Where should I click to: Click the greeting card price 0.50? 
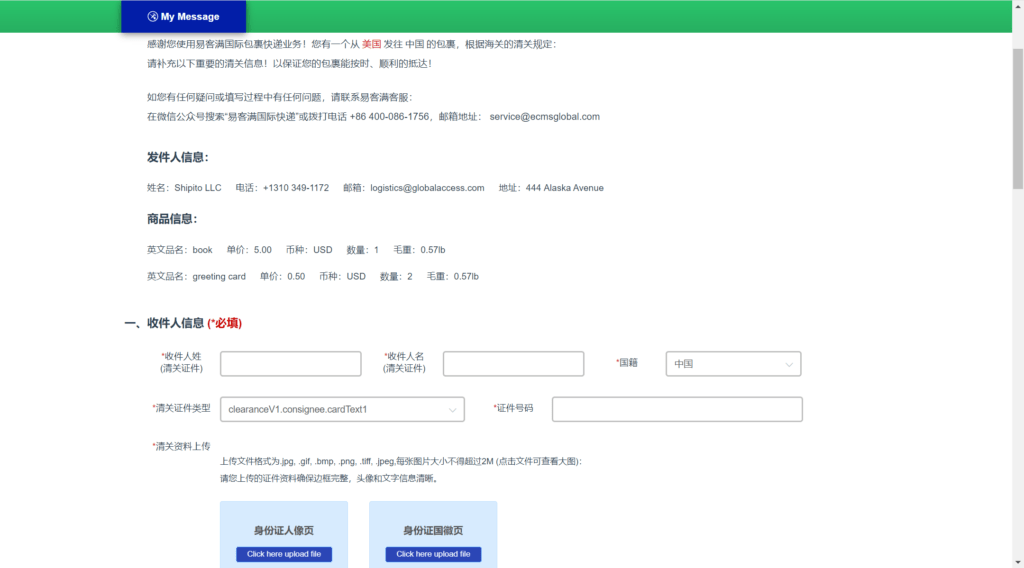296,277
